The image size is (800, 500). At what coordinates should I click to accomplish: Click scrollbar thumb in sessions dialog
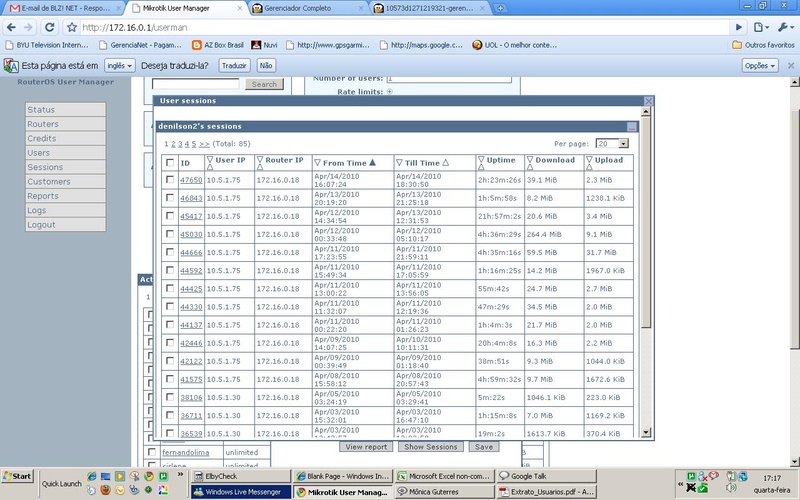(x=646, y=222)
